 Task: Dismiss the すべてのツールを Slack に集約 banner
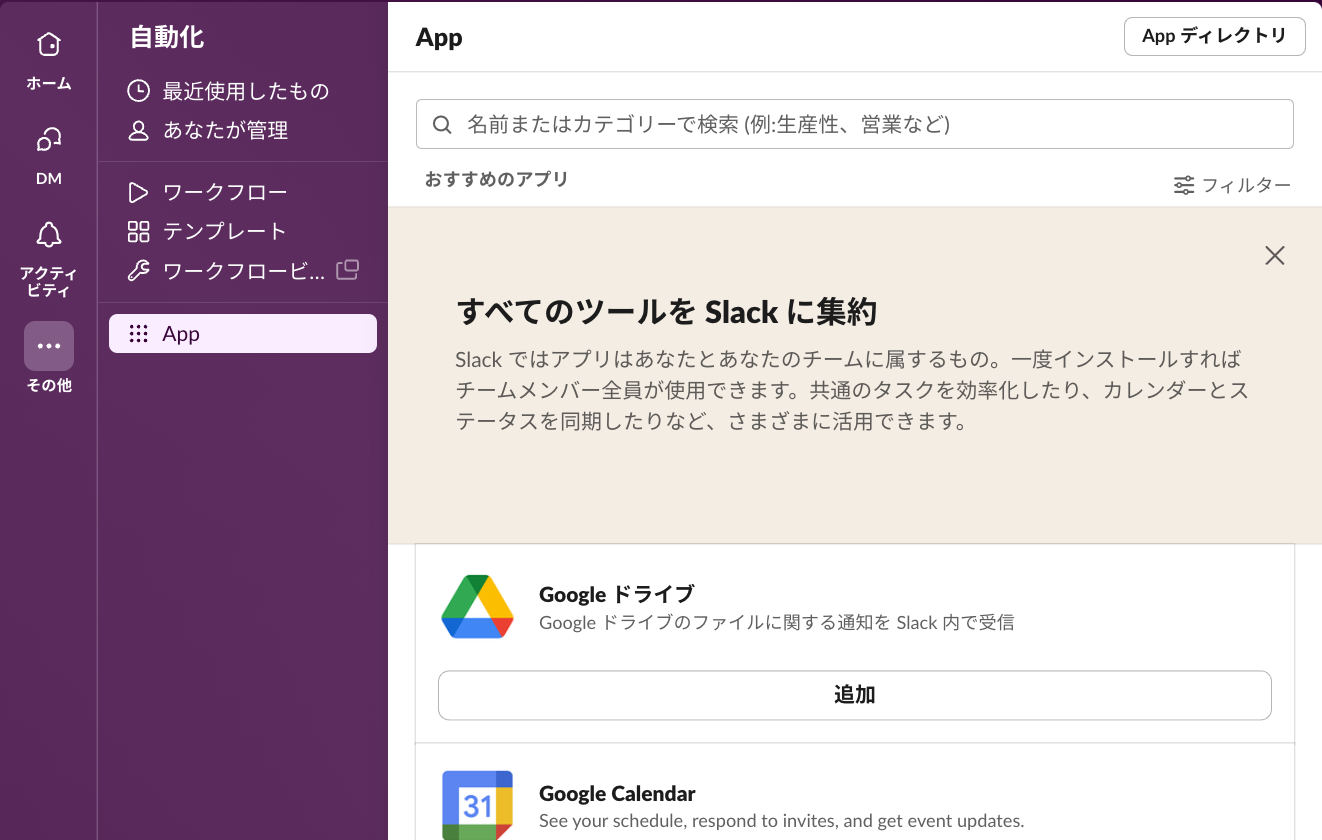tap(1274, 255)
